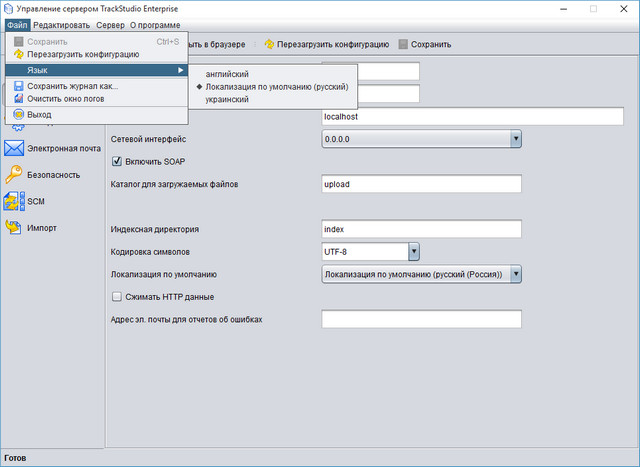Open the О программе menu
The height and width of the screenshot is (467, 640).
(155, 24)
